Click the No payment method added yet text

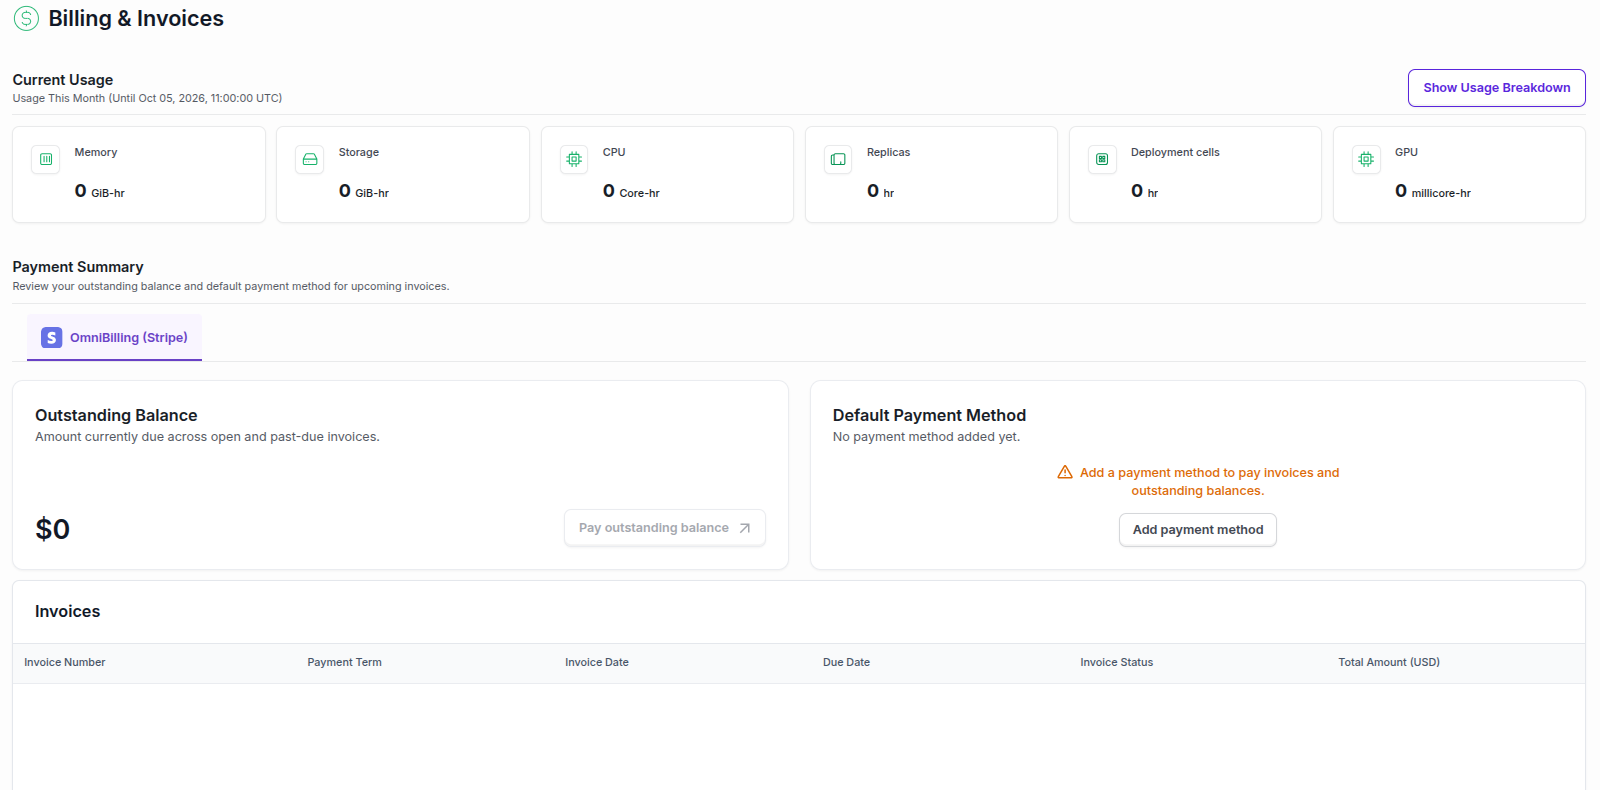coord(927,437)
